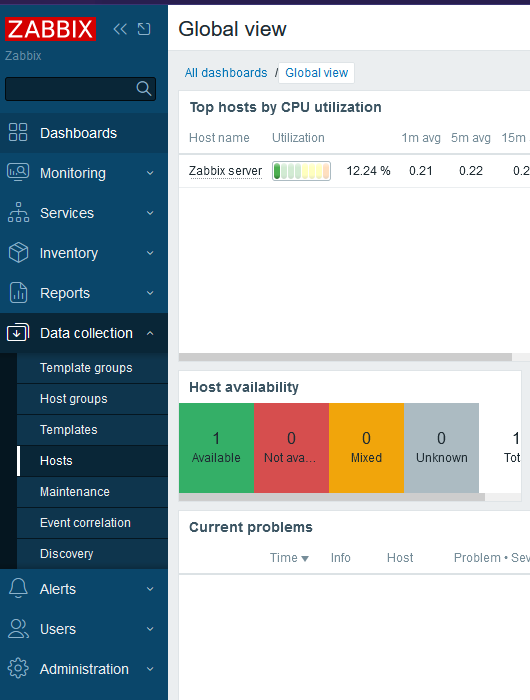Click the Zabbix server name under logo
The image size is (530, 700).
point(23,56)
